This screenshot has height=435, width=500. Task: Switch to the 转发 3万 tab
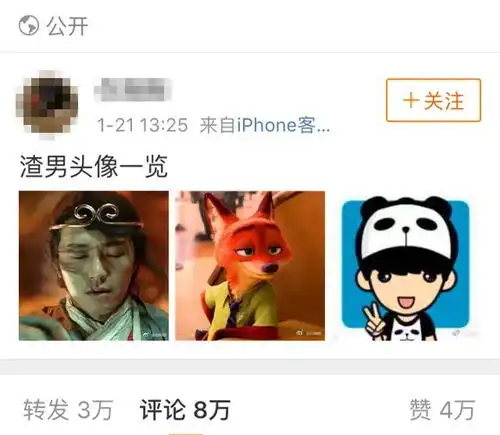click(x=68, y=410)
